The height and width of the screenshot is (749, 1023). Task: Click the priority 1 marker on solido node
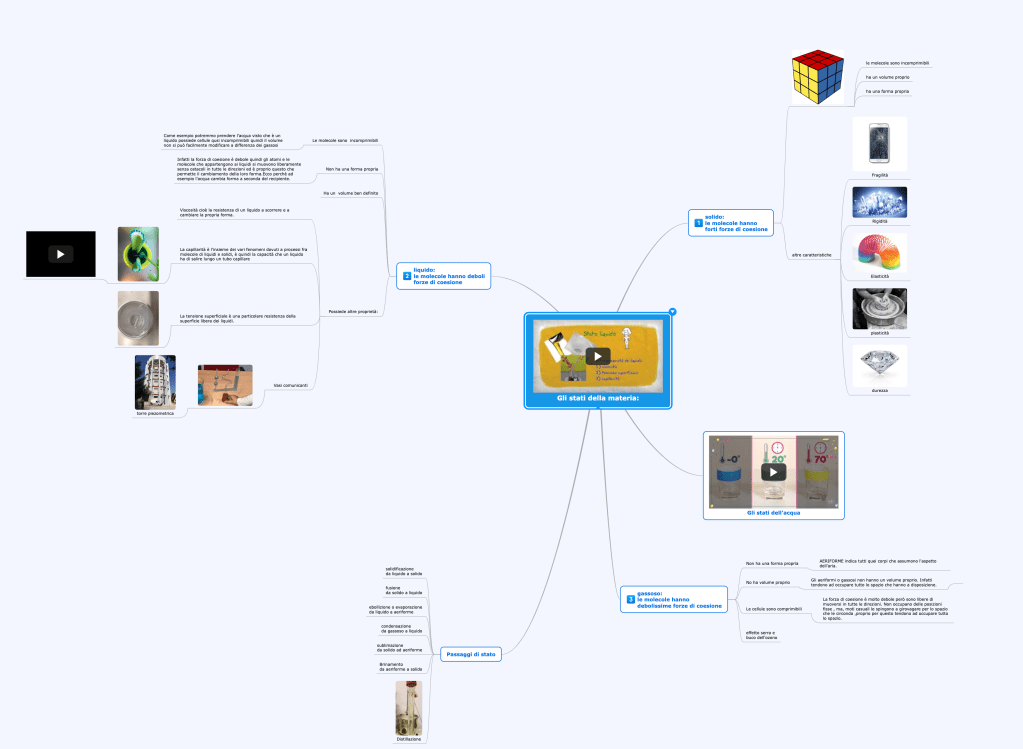[x=698, y=223]
